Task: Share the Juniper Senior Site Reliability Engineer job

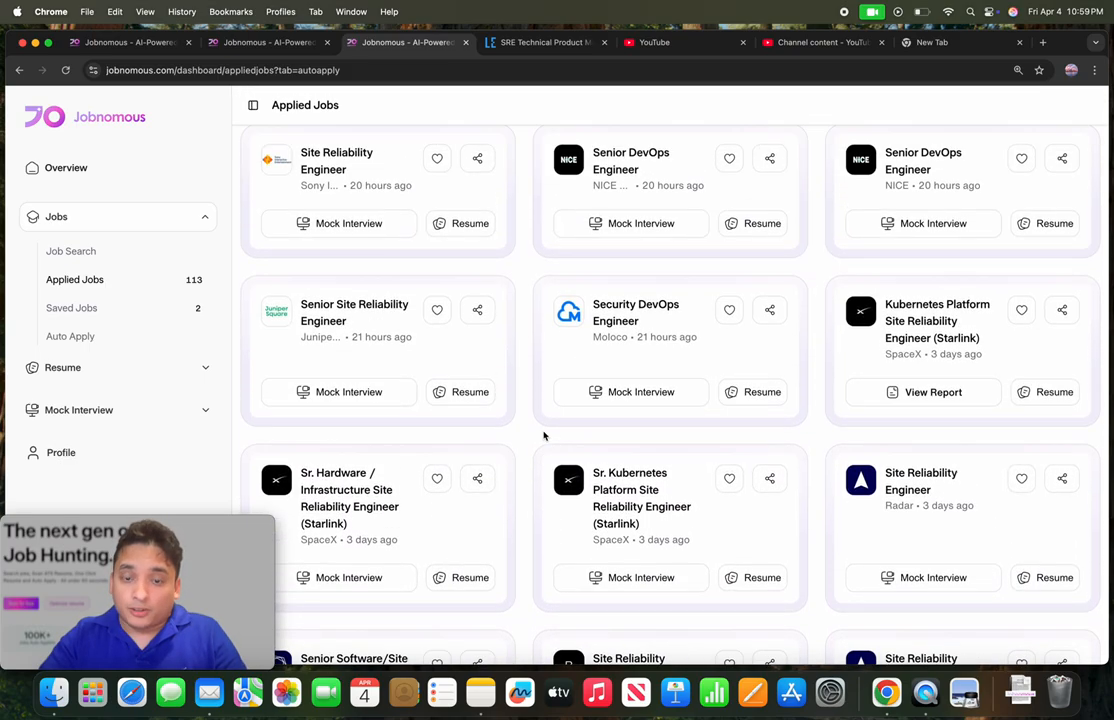Action: 477,310
